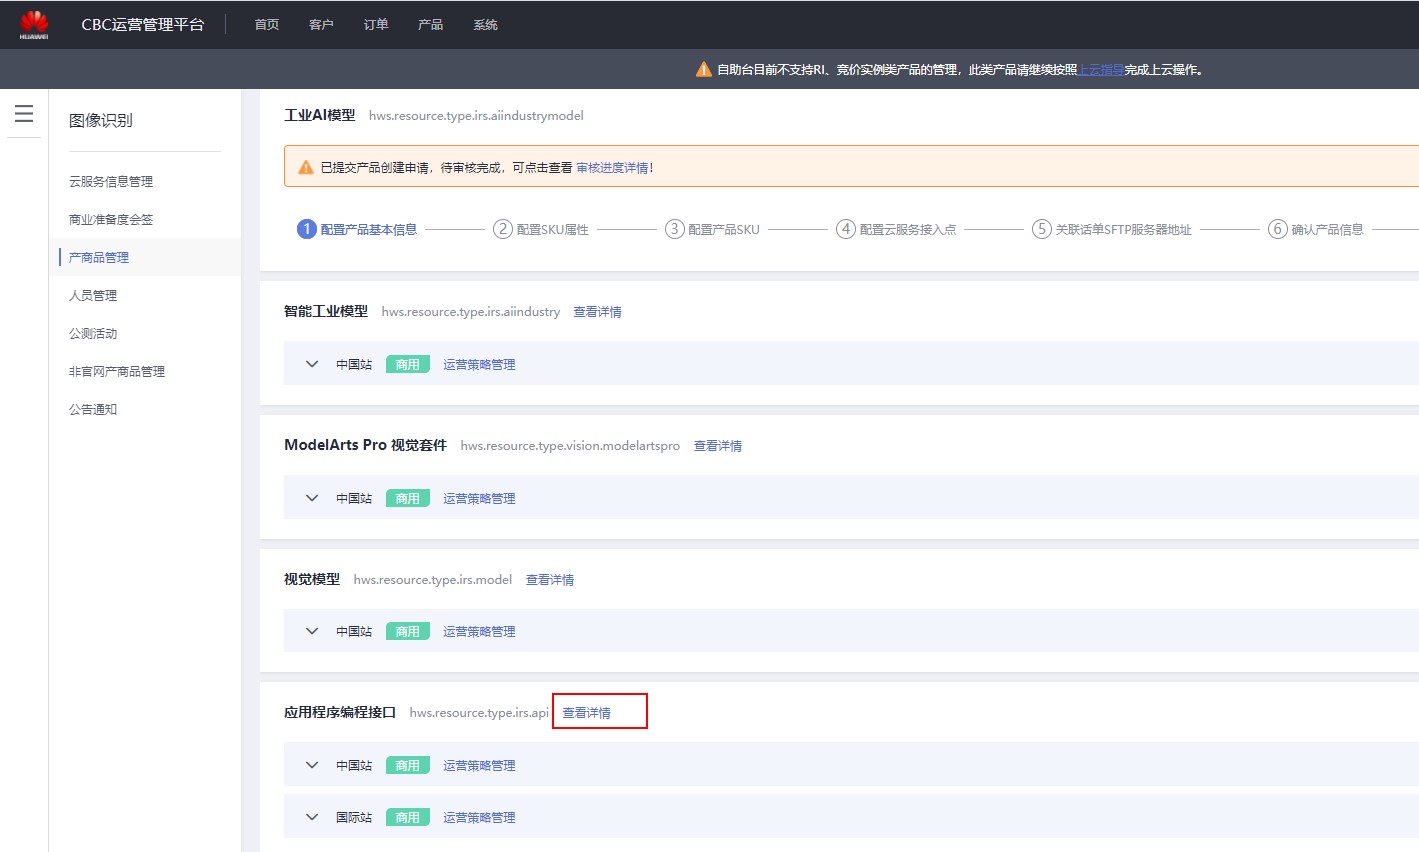Go to 云服务信息管理 in sidebar
Image resolution: width=1419 pixels, height=852 pixels.
(x=111, y=182)
